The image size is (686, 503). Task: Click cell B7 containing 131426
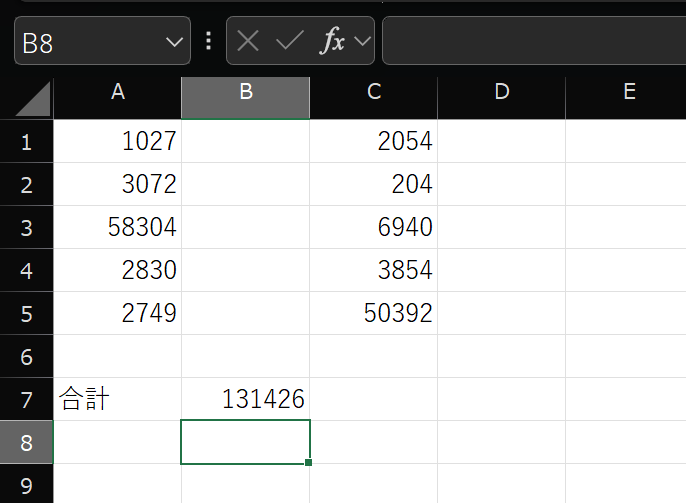click(245, 400)
